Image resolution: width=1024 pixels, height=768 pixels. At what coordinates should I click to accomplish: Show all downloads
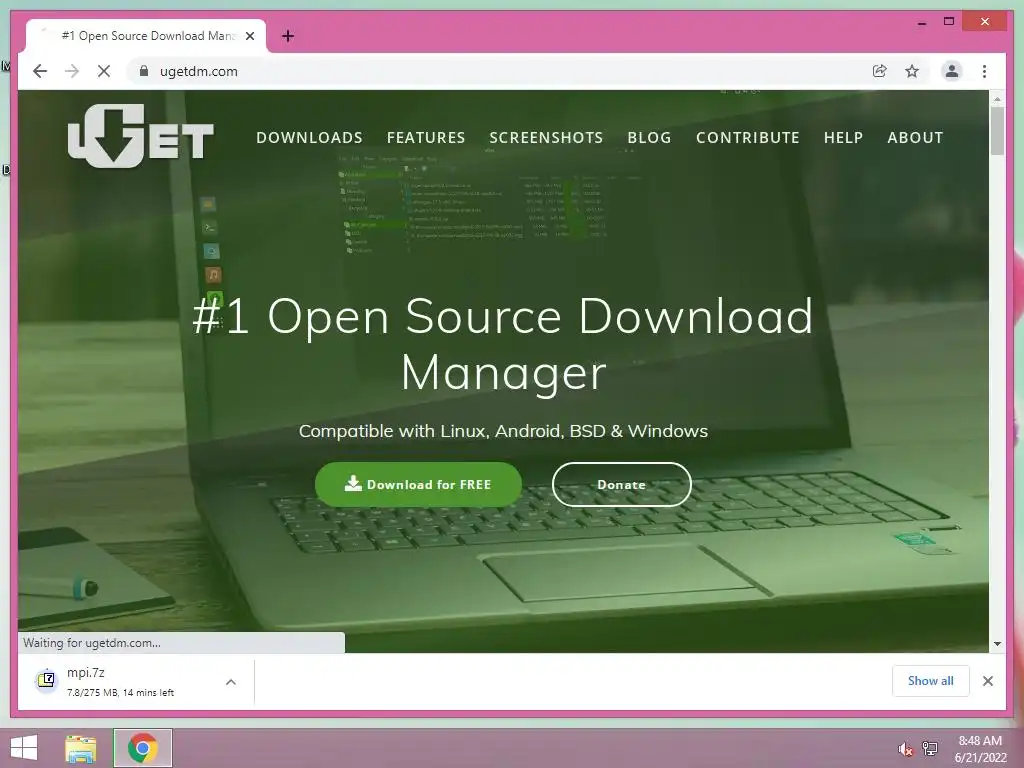pos(931,681)
